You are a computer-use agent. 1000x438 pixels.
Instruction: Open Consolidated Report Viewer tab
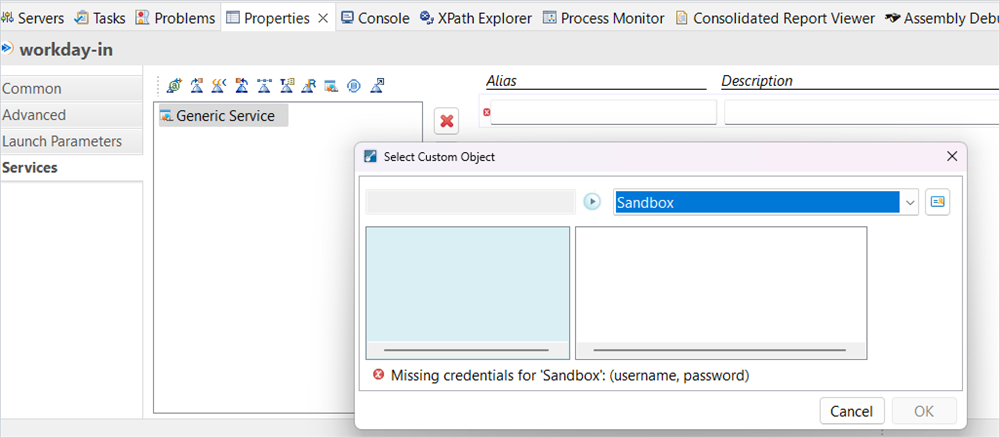775,18
